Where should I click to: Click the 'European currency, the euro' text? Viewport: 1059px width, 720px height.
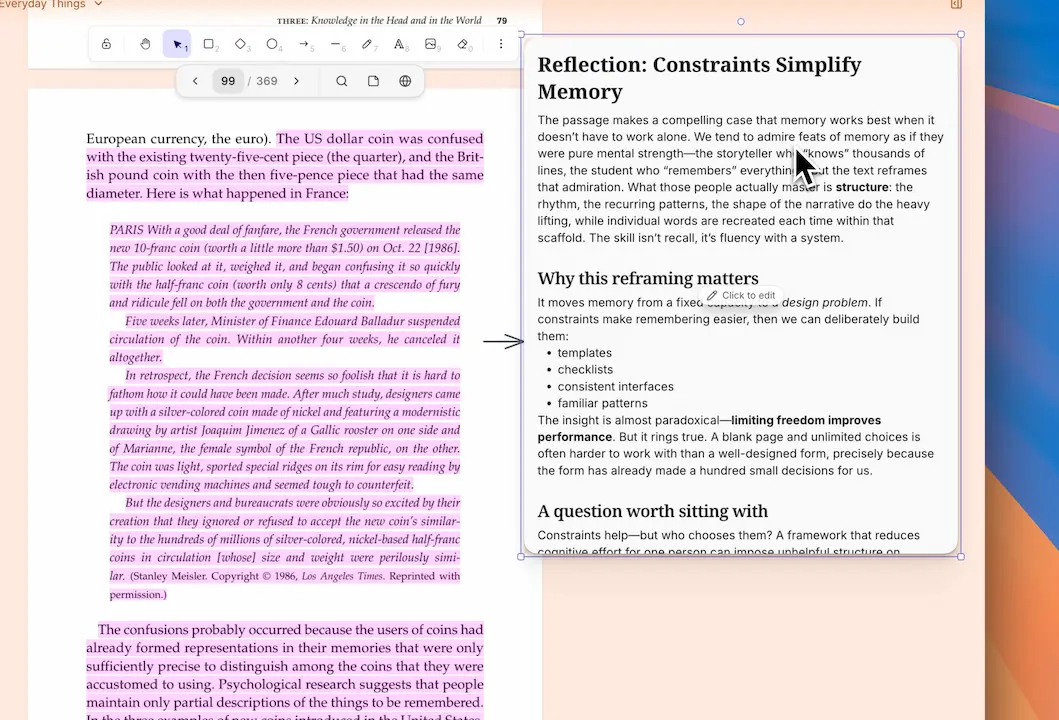(x=178, y=138)
